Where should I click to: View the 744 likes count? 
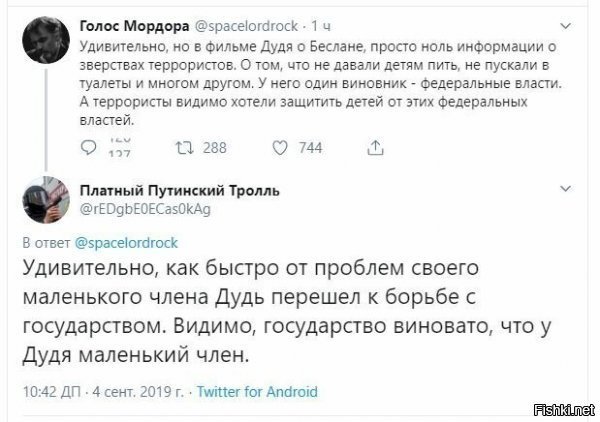click(310, 148)
